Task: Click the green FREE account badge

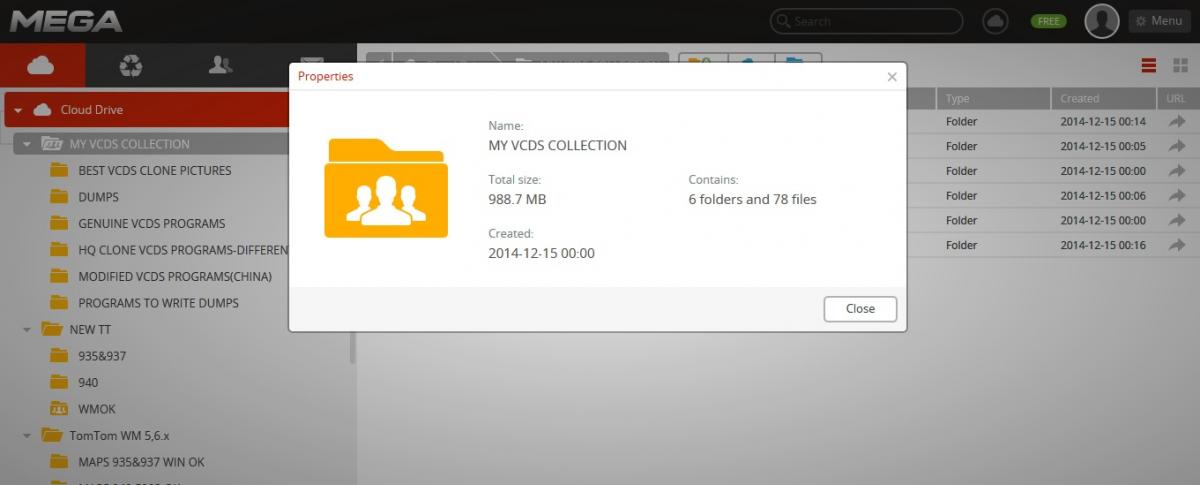Action: tap(1049, 21)
